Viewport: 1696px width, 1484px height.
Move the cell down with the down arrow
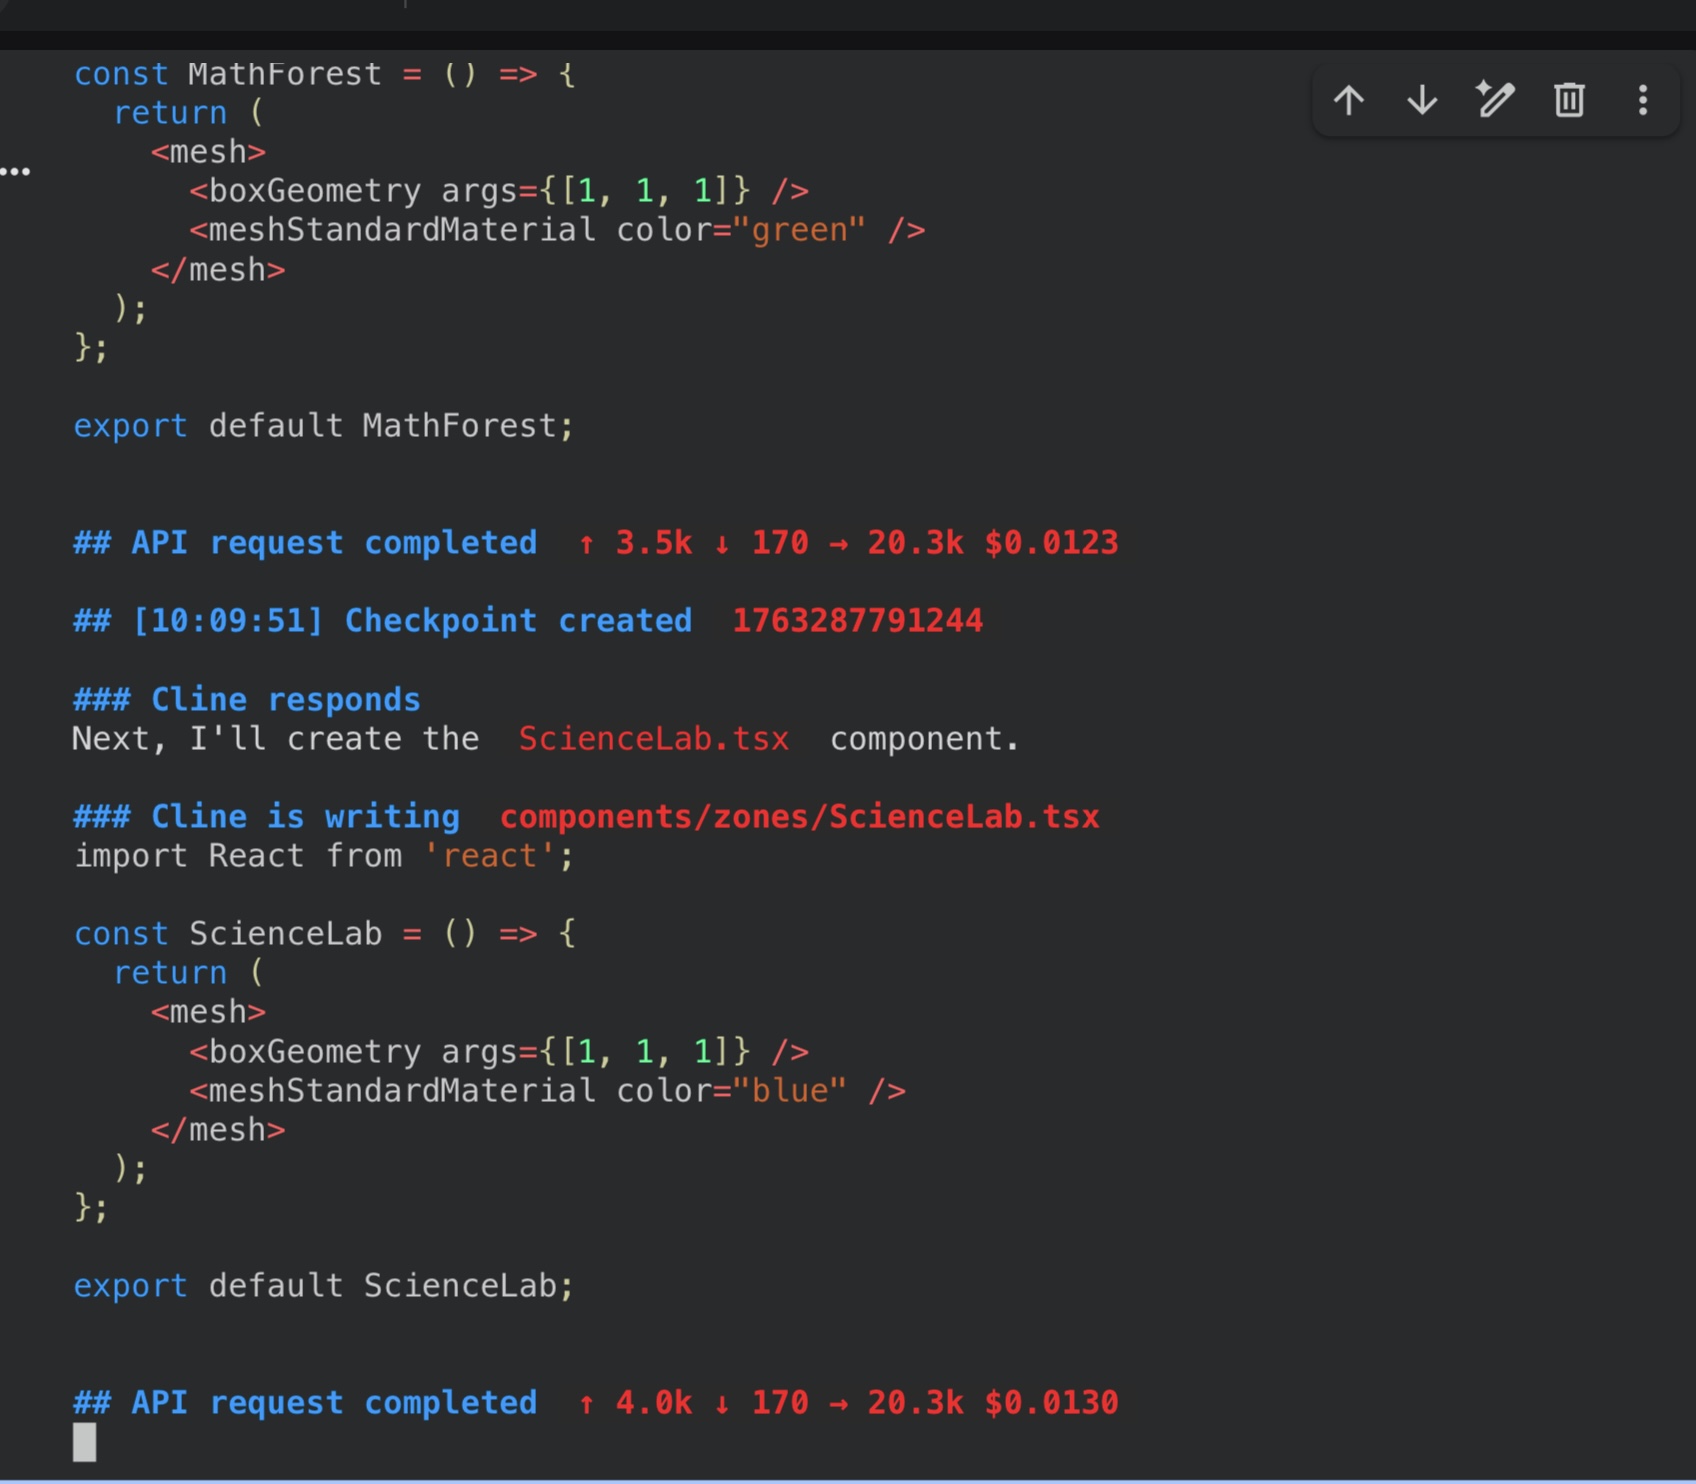[1422, 100]
